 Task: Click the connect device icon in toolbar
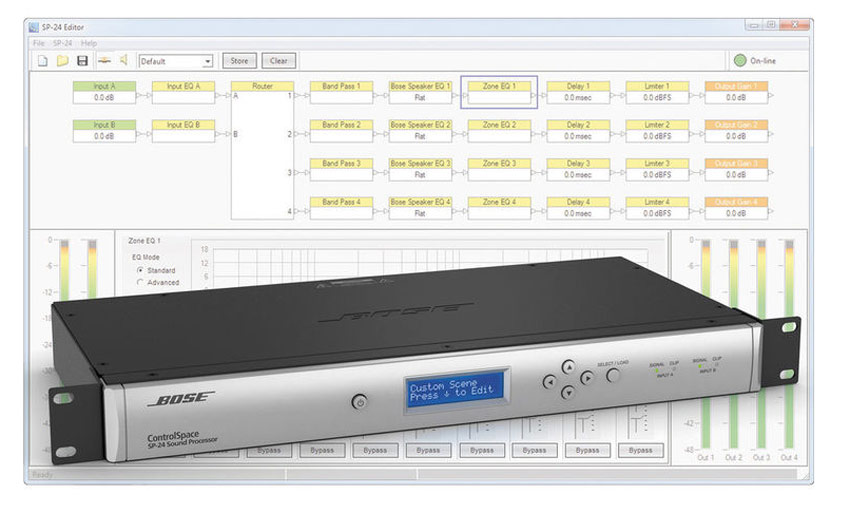pos(104,61)
